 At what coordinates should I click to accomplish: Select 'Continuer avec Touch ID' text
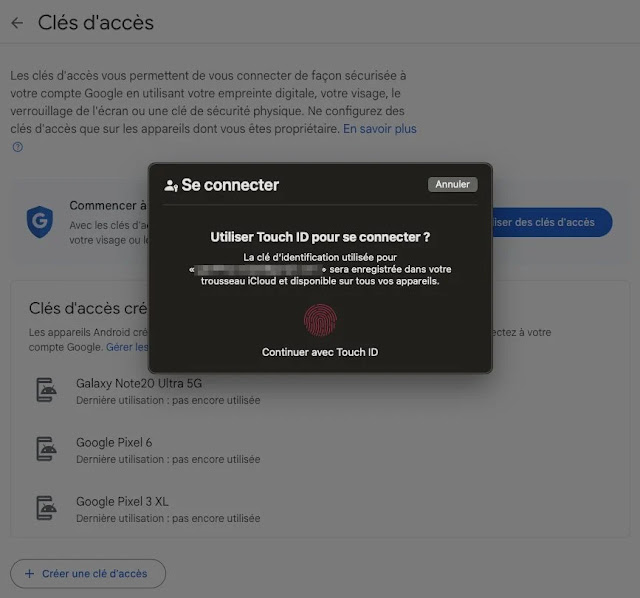320,352
